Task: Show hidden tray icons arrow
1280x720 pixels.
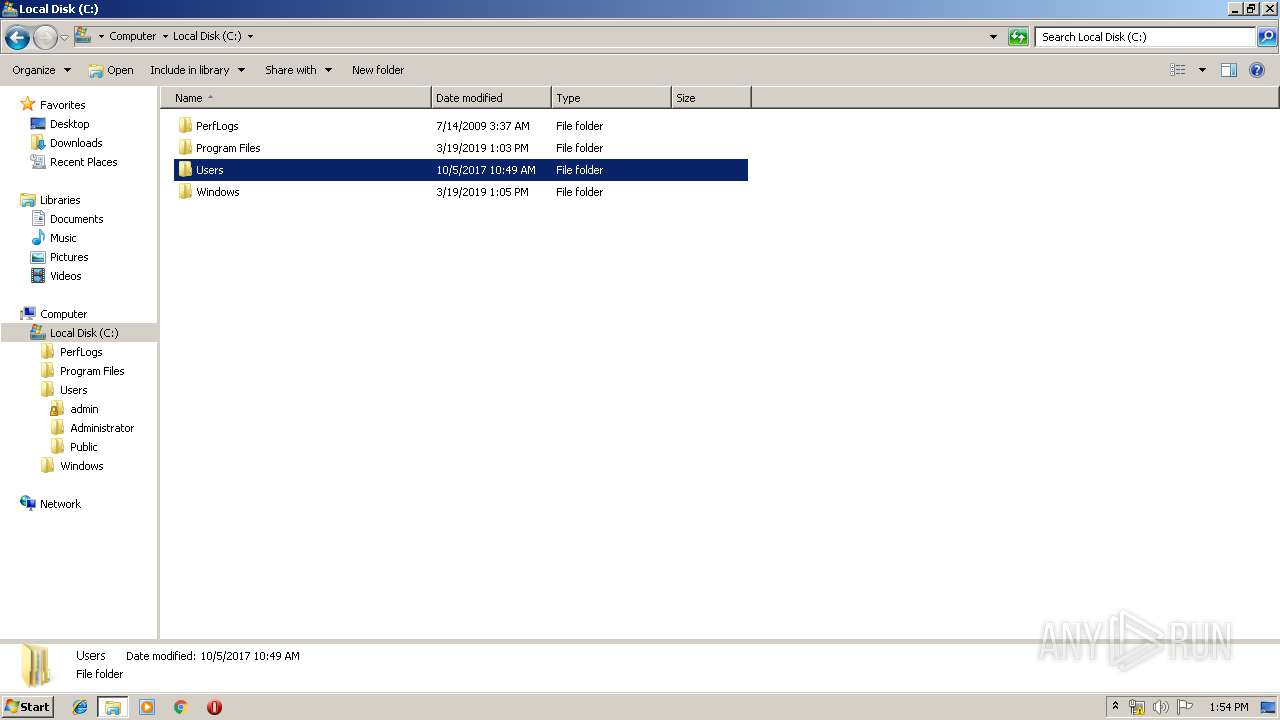Action: [1116, 707]
